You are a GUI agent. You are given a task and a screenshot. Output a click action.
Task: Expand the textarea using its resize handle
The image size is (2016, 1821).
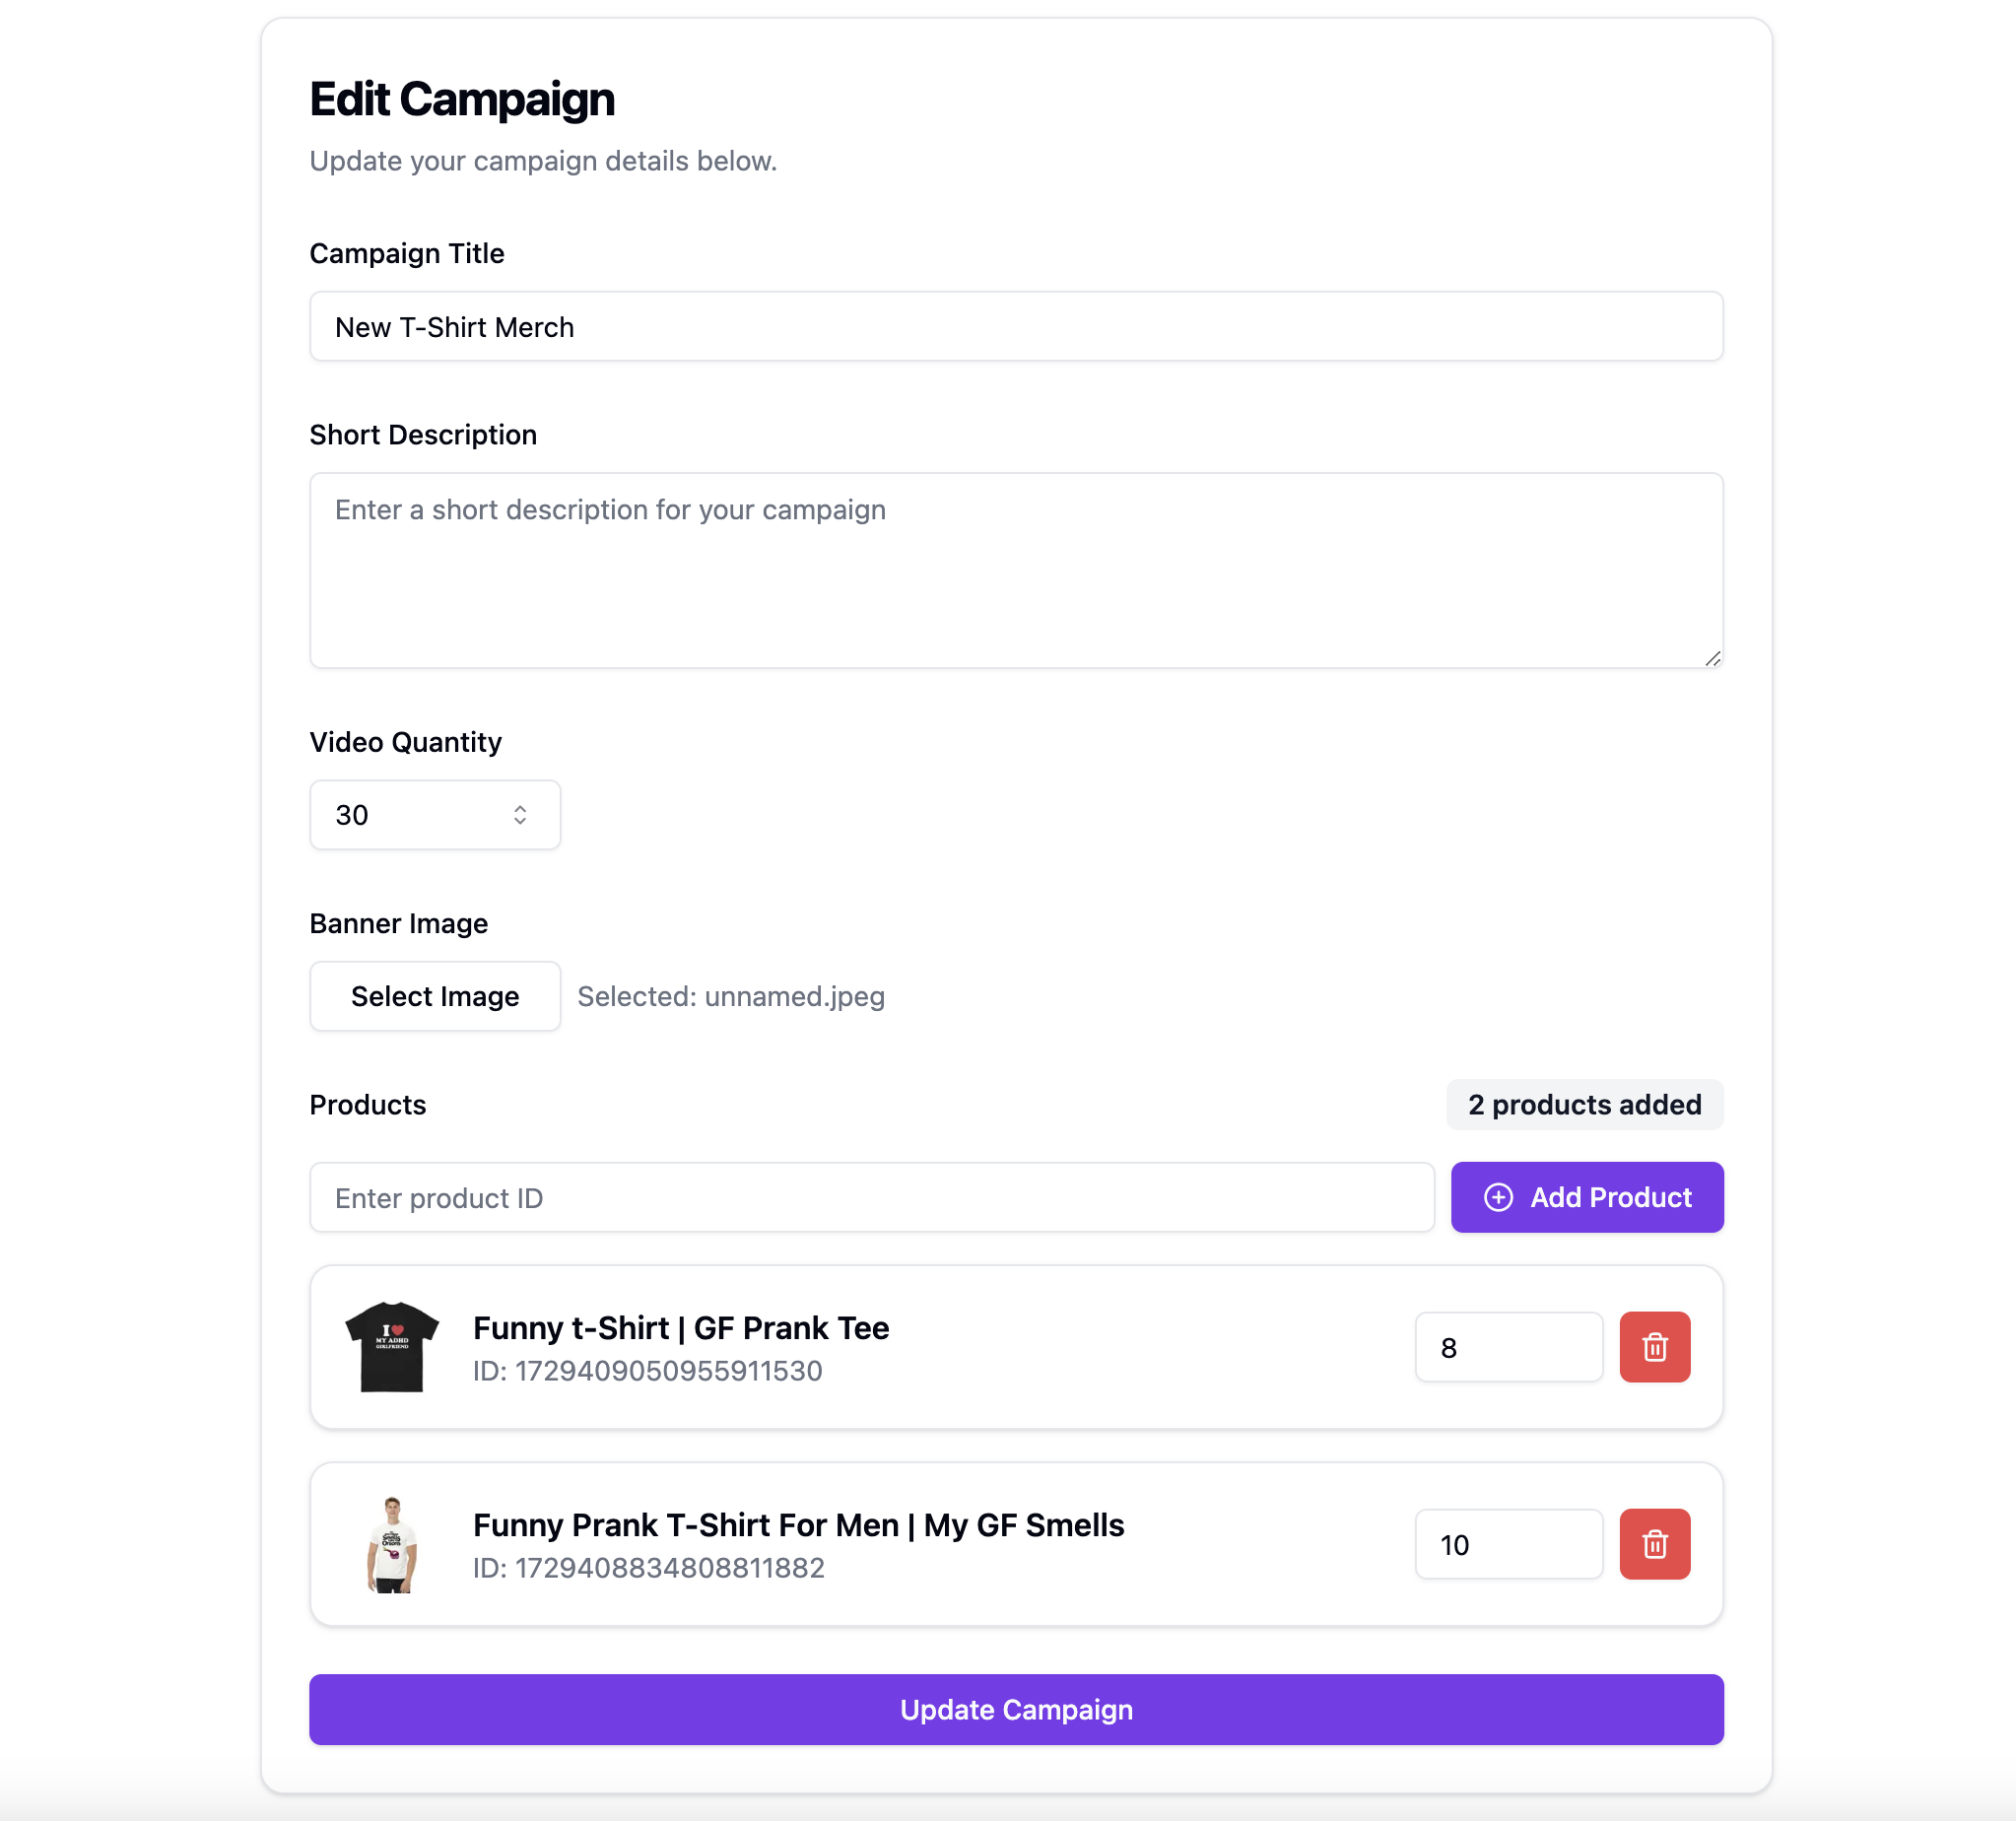(x=1712, y=658)
